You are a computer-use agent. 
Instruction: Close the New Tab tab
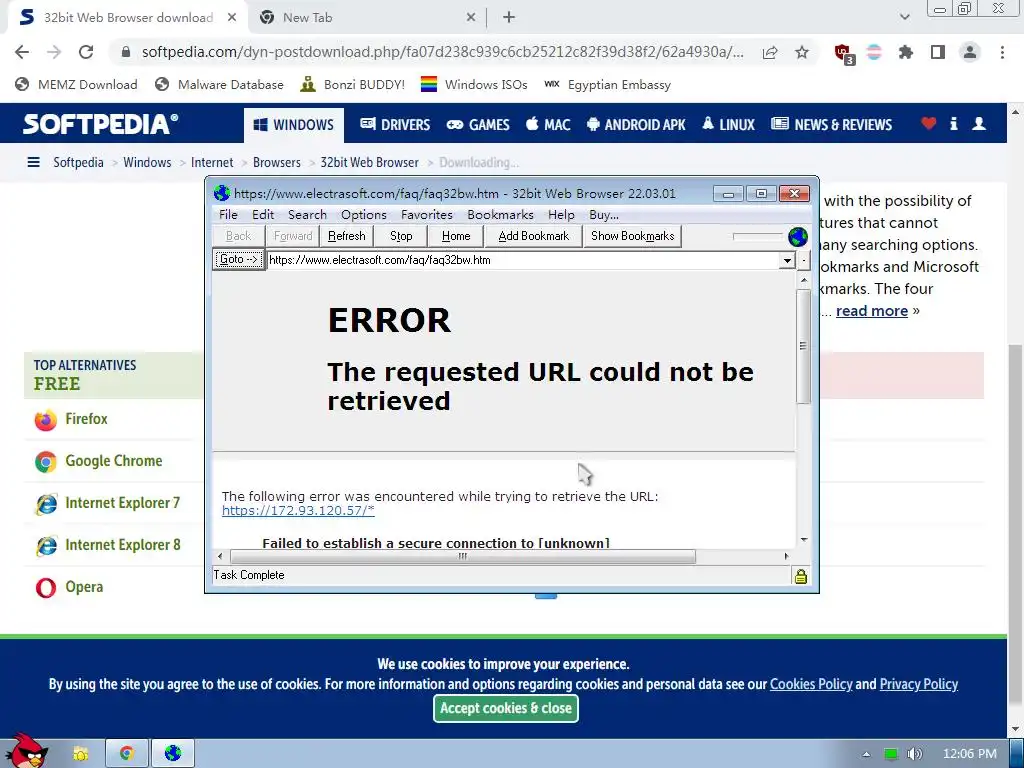coord(471,18)
